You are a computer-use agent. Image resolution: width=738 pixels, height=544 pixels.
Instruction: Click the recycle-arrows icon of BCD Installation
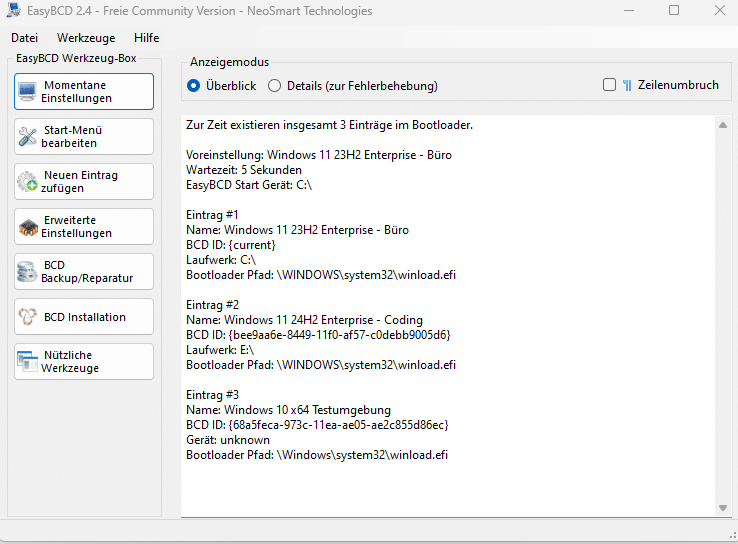point(27,317)
